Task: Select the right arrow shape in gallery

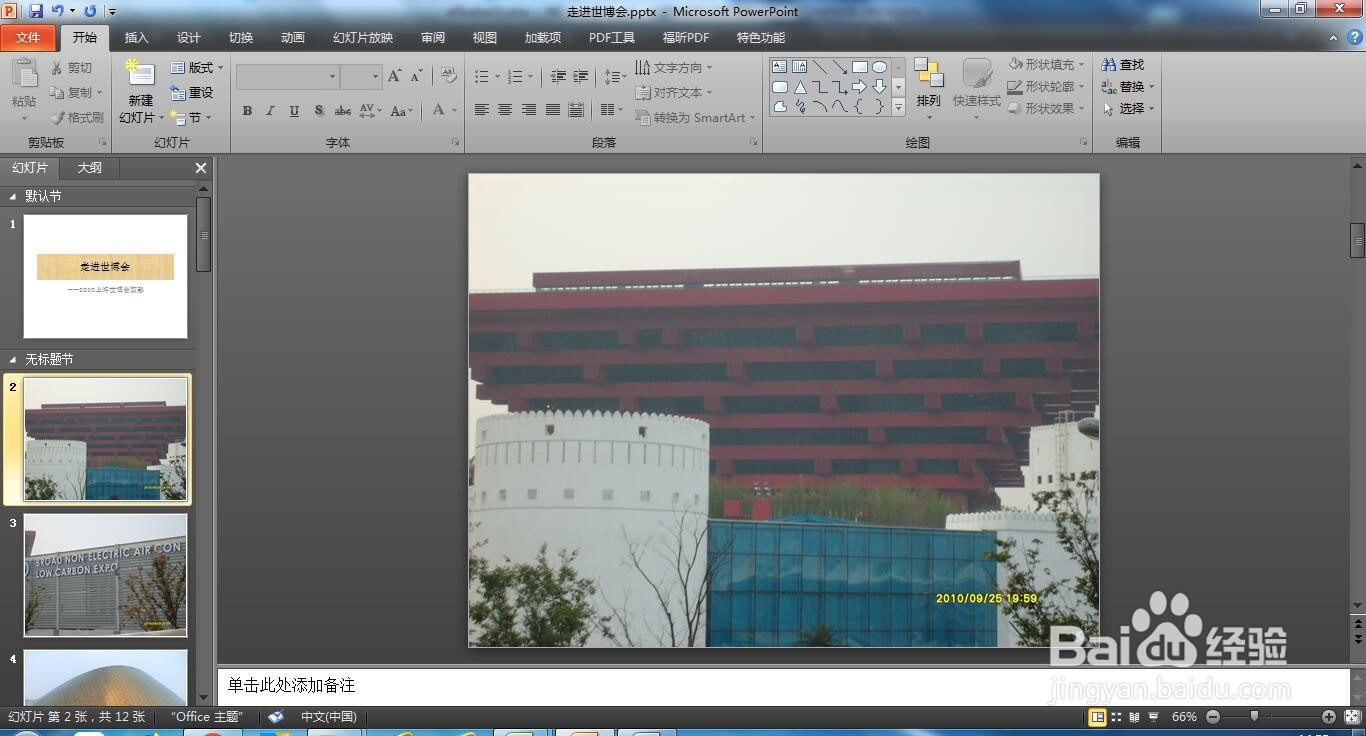Action: point(859,87)
